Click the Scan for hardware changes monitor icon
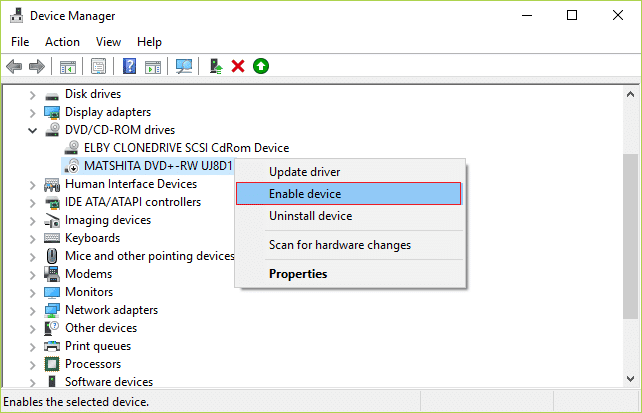Screen dimensions: 642x413 coord(184,66)
